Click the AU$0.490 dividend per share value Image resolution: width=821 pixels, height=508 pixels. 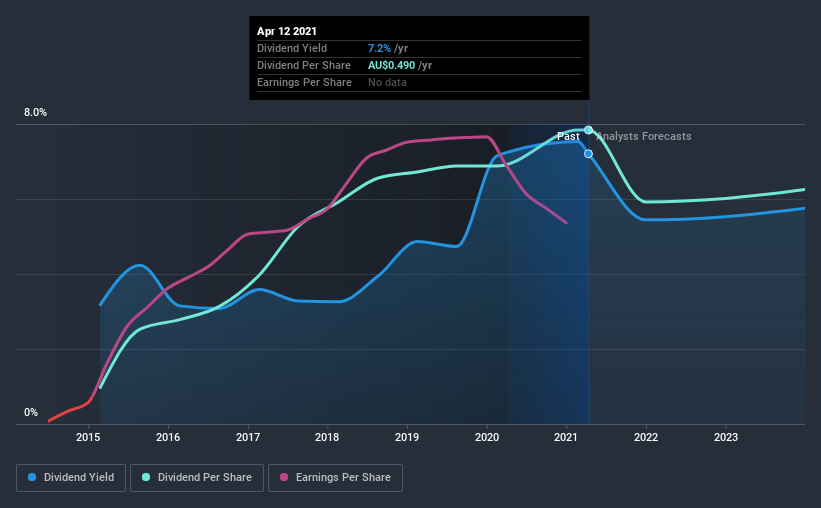(391, 65)
